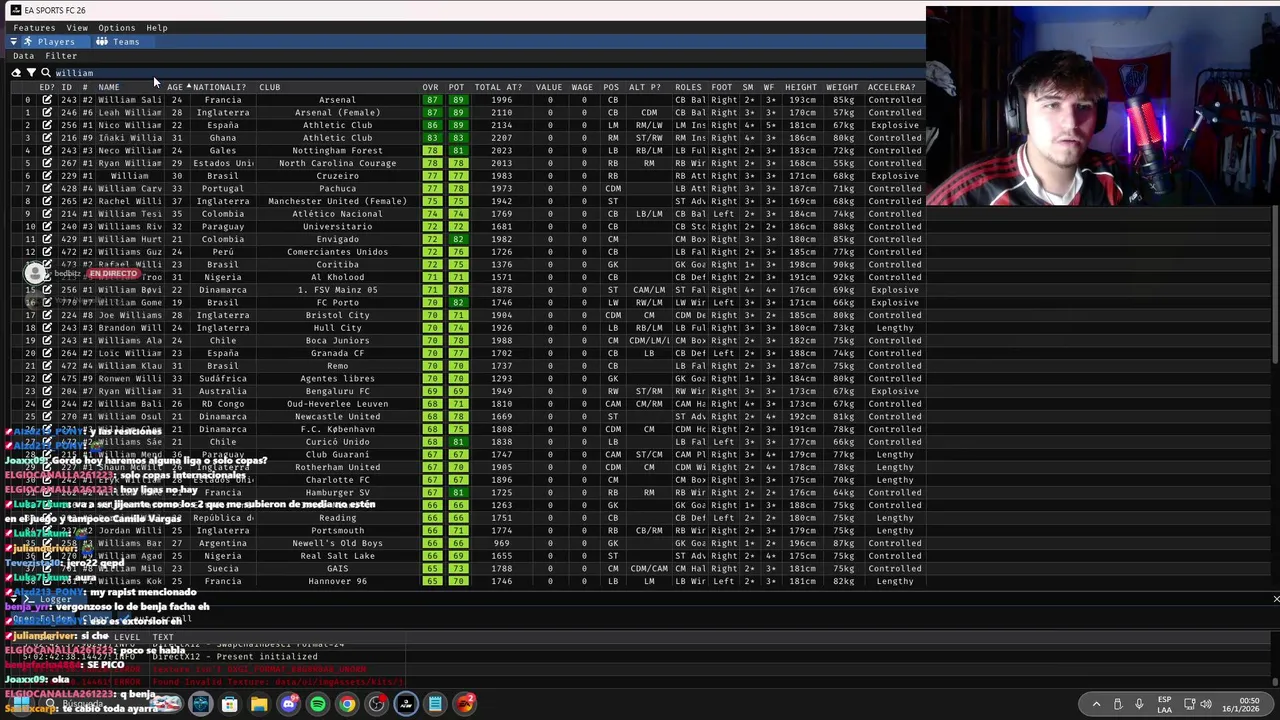
Task: Click the 'Gales' nationality cell
Action: [222, 151]
